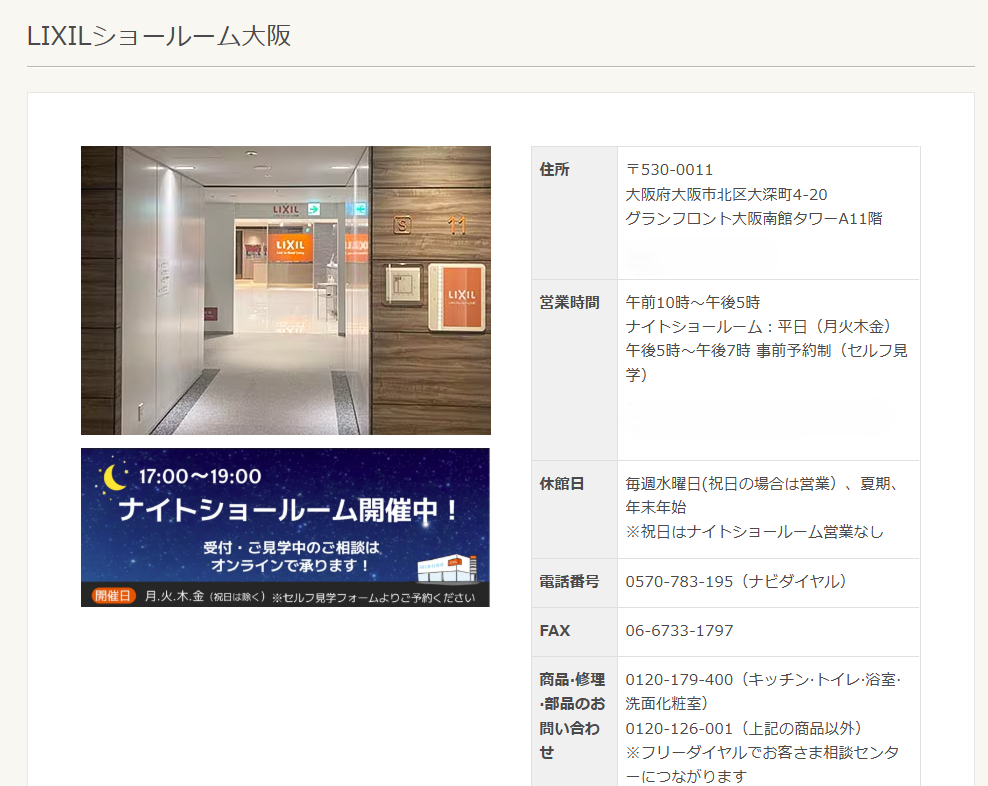Click the 住所 row label
Image resolution: width=988 pixels, height=786 pixels.
tap(554, 170)
